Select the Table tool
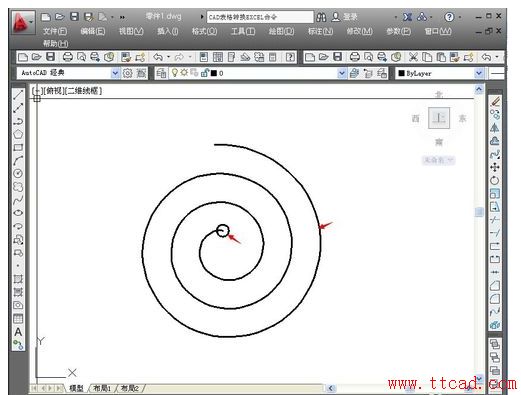 [x=18, y=319]
